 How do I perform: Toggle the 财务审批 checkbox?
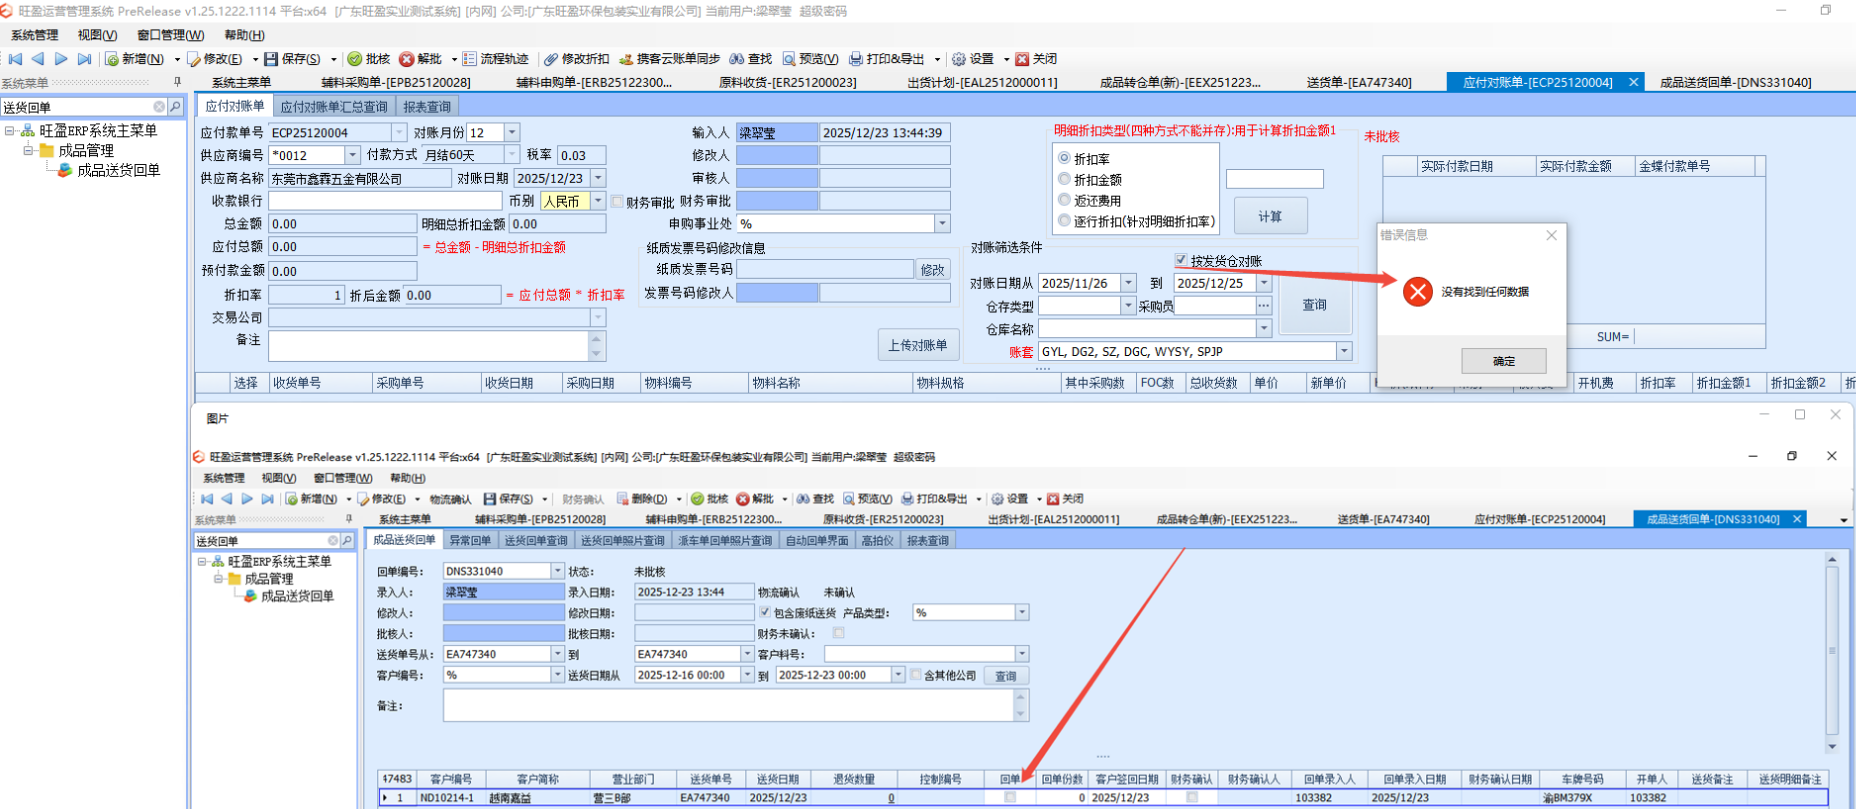(617, 201)
